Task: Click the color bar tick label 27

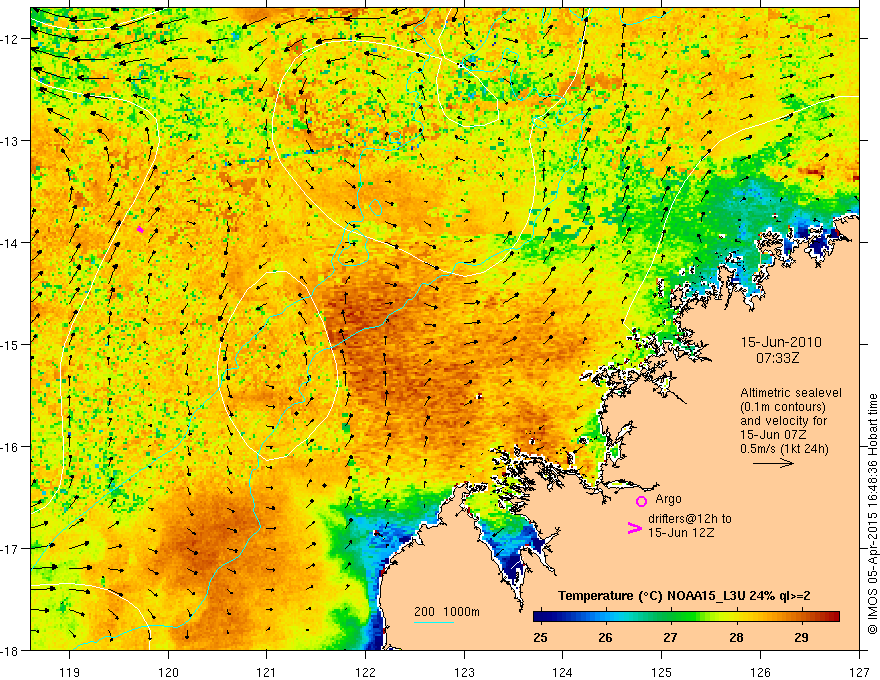Action: coord(670,638)
